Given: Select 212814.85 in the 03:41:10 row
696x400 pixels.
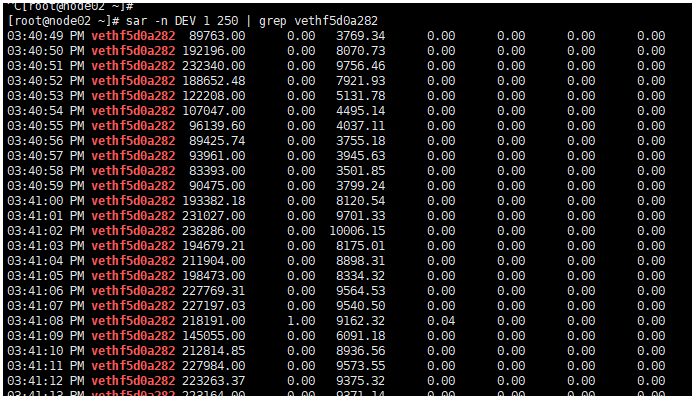Looking at the screenshot, I should tap(214, 351).
